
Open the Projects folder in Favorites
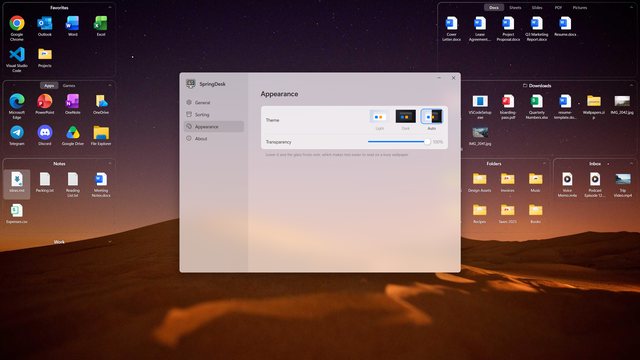coord(45,57)
